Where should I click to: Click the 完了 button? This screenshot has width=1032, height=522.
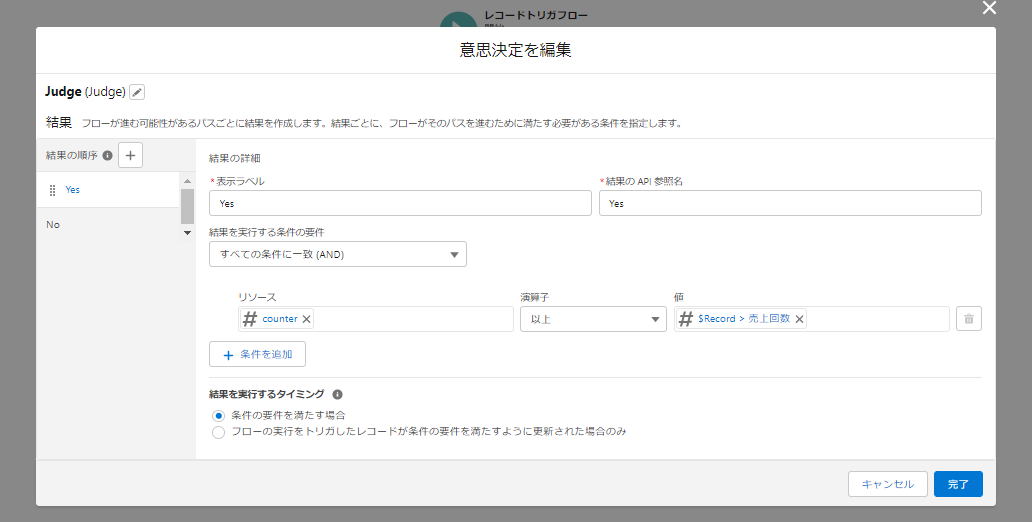click(x=958, y=484)
